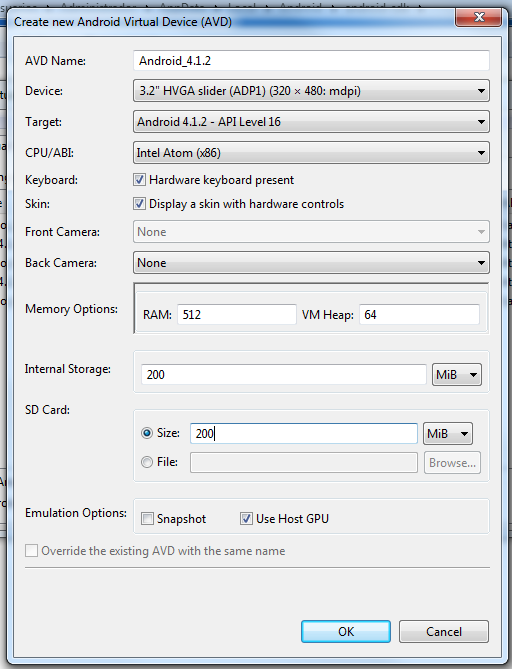Click the RAM value field
512x669 pixels.
(x=236, y=314)
